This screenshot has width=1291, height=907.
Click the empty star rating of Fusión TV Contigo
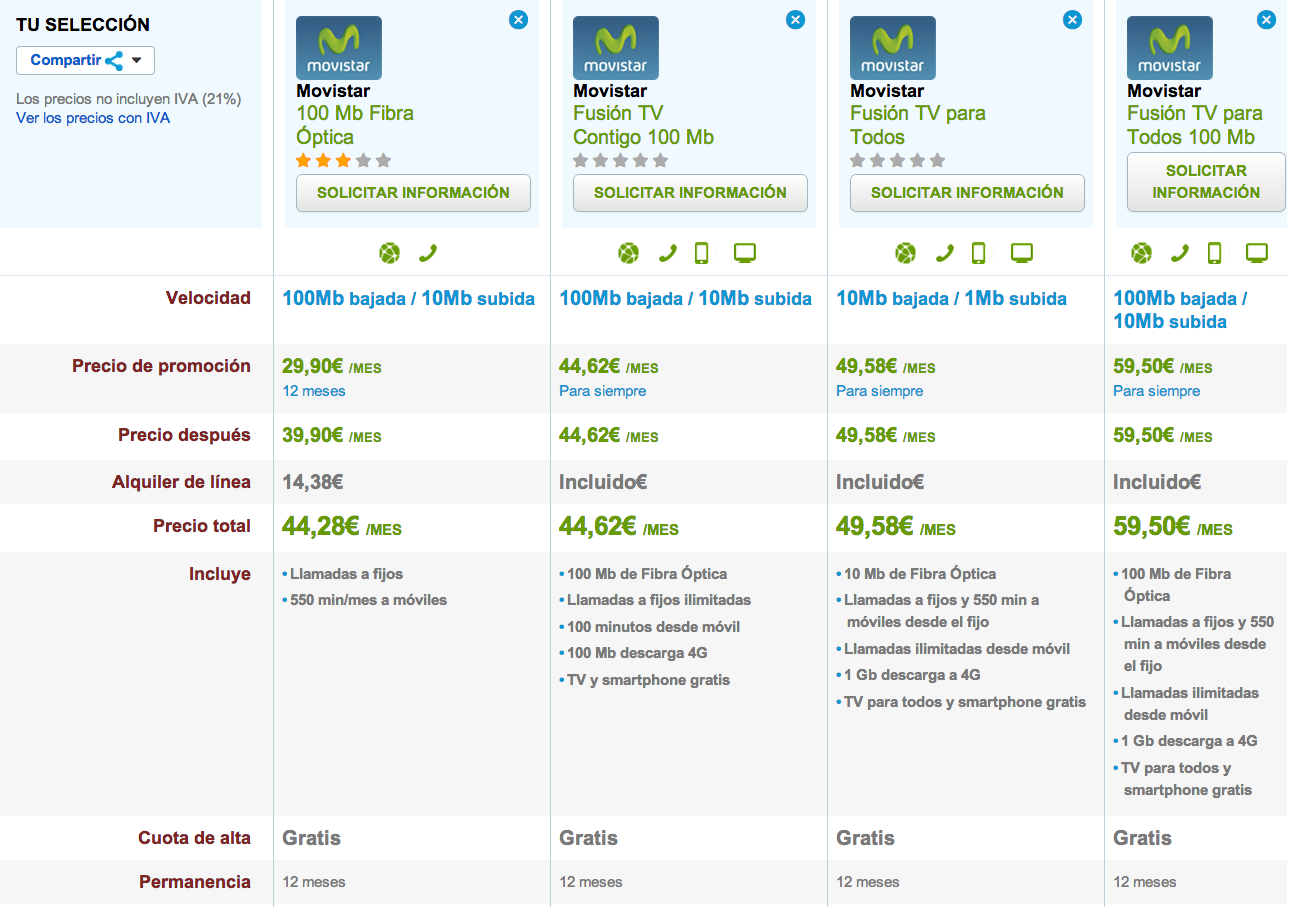coord(620,160)
